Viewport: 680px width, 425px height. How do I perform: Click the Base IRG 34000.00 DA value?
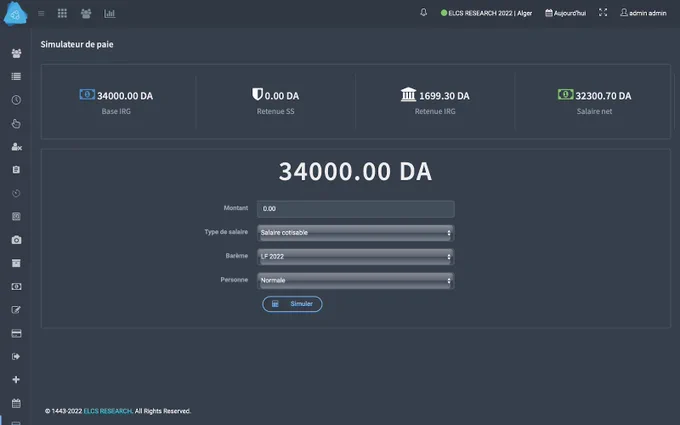[125, 96]
